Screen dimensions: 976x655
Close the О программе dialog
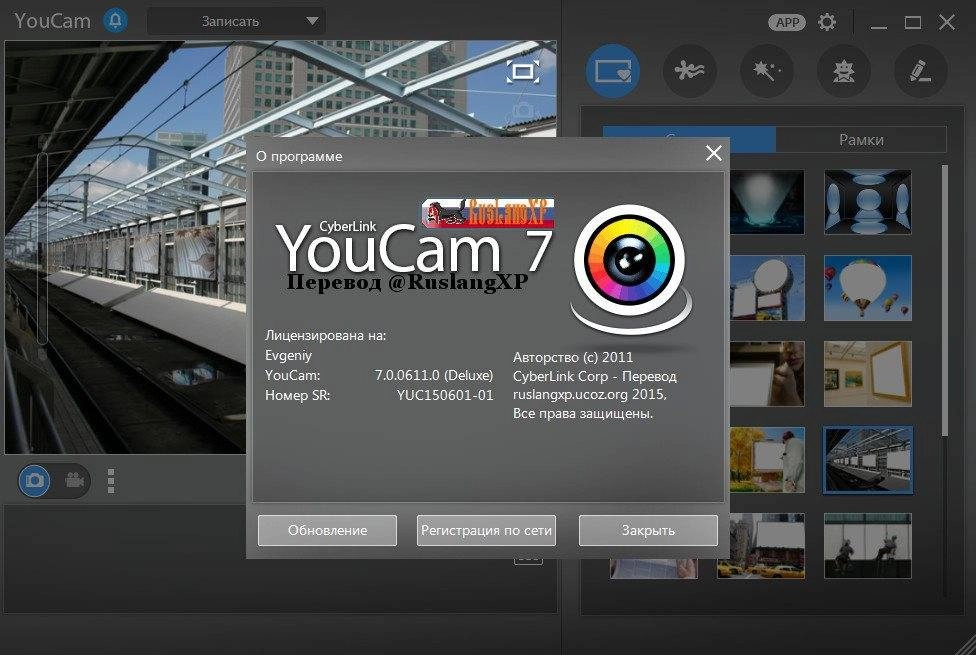pyautogui.click(x=713, y=153)
